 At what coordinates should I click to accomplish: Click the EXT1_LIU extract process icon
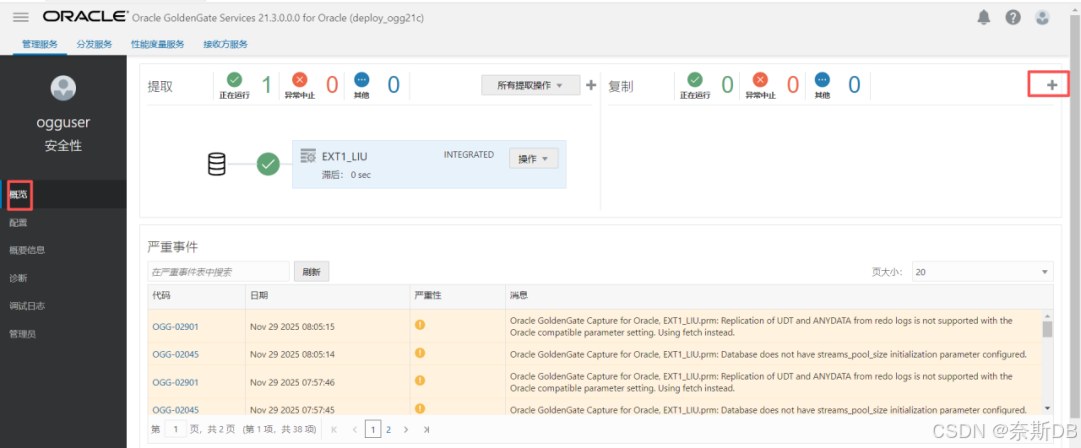[x=308, y=156]
